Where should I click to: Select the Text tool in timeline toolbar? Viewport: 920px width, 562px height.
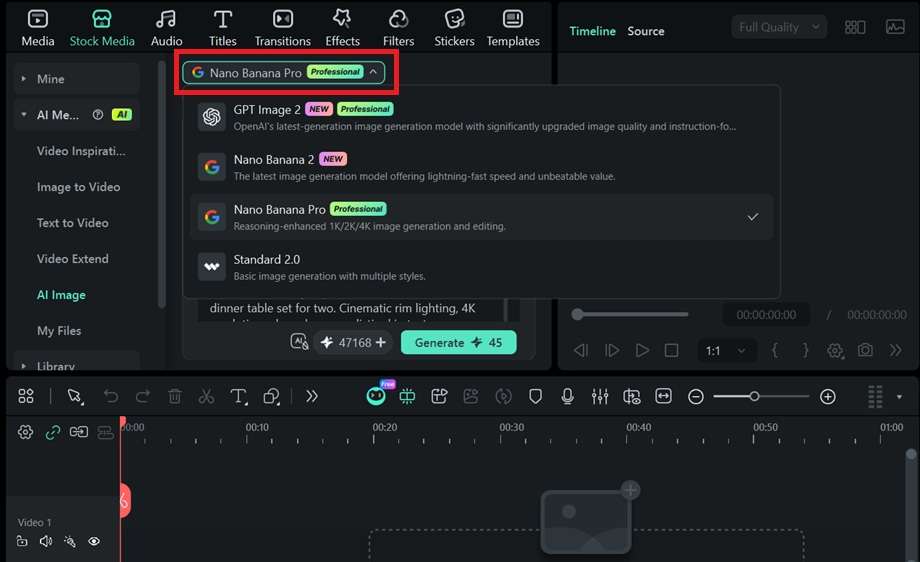click(x=239, y=397)
